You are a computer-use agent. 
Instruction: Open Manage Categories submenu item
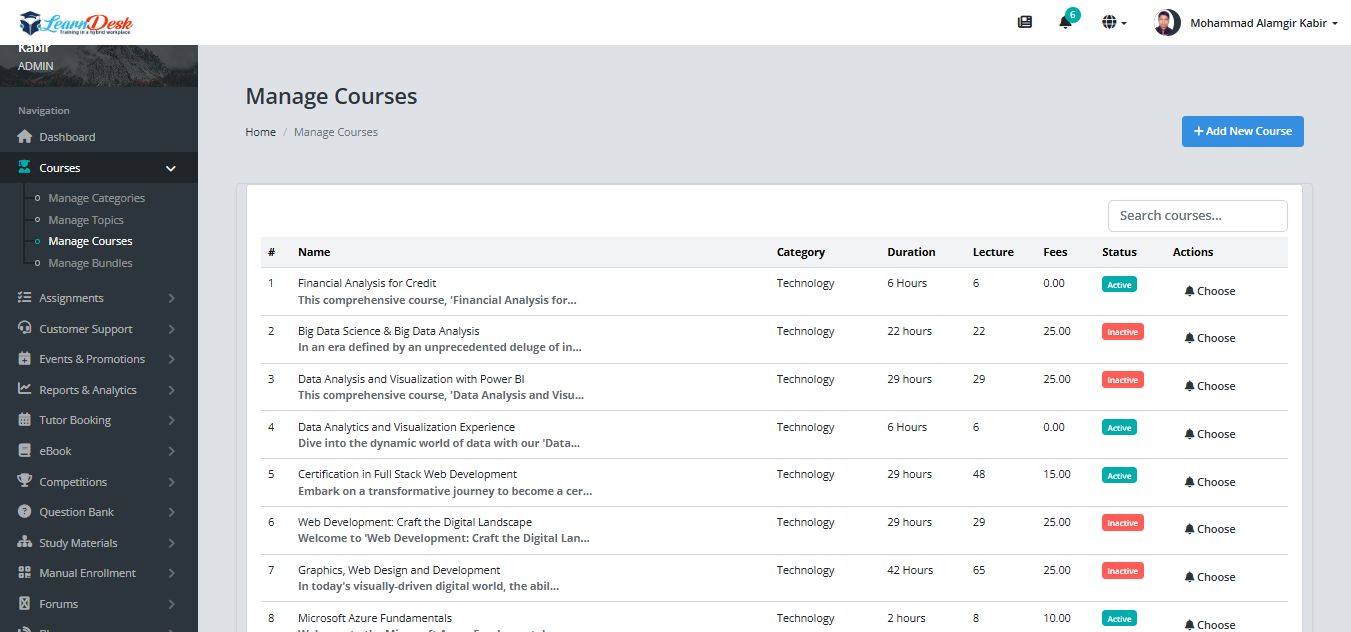(x=96, y=198)
